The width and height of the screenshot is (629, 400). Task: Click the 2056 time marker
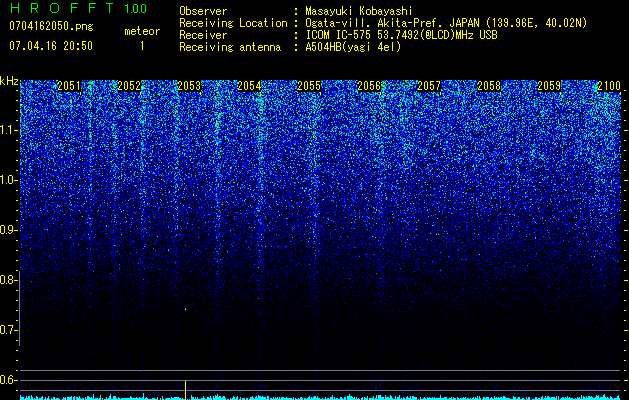369,86
